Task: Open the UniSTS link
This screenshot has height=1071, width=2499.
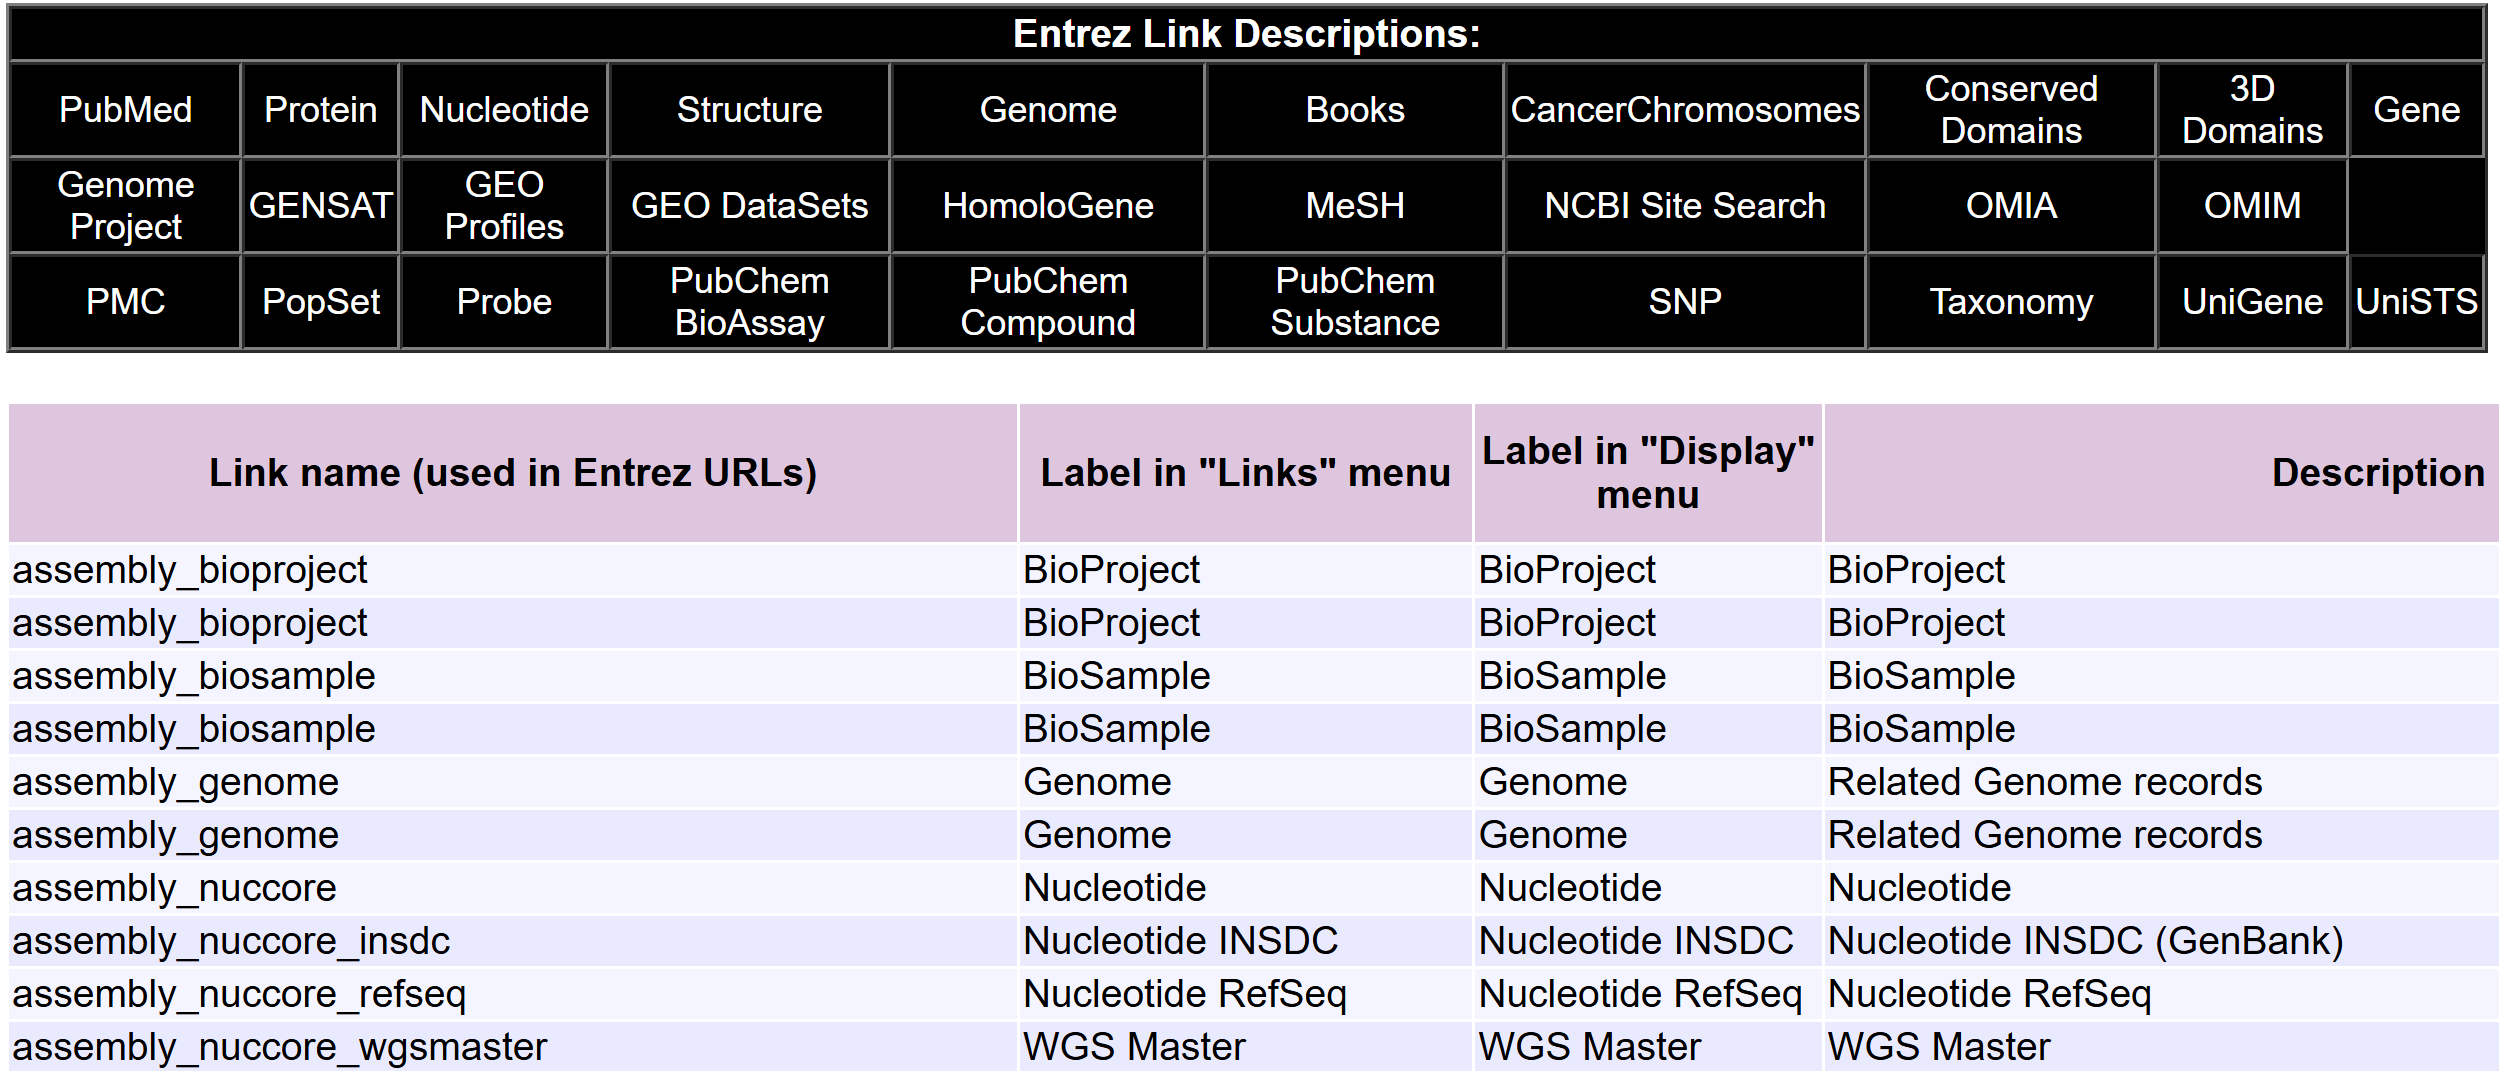Action: click(x=2416, y=302)
